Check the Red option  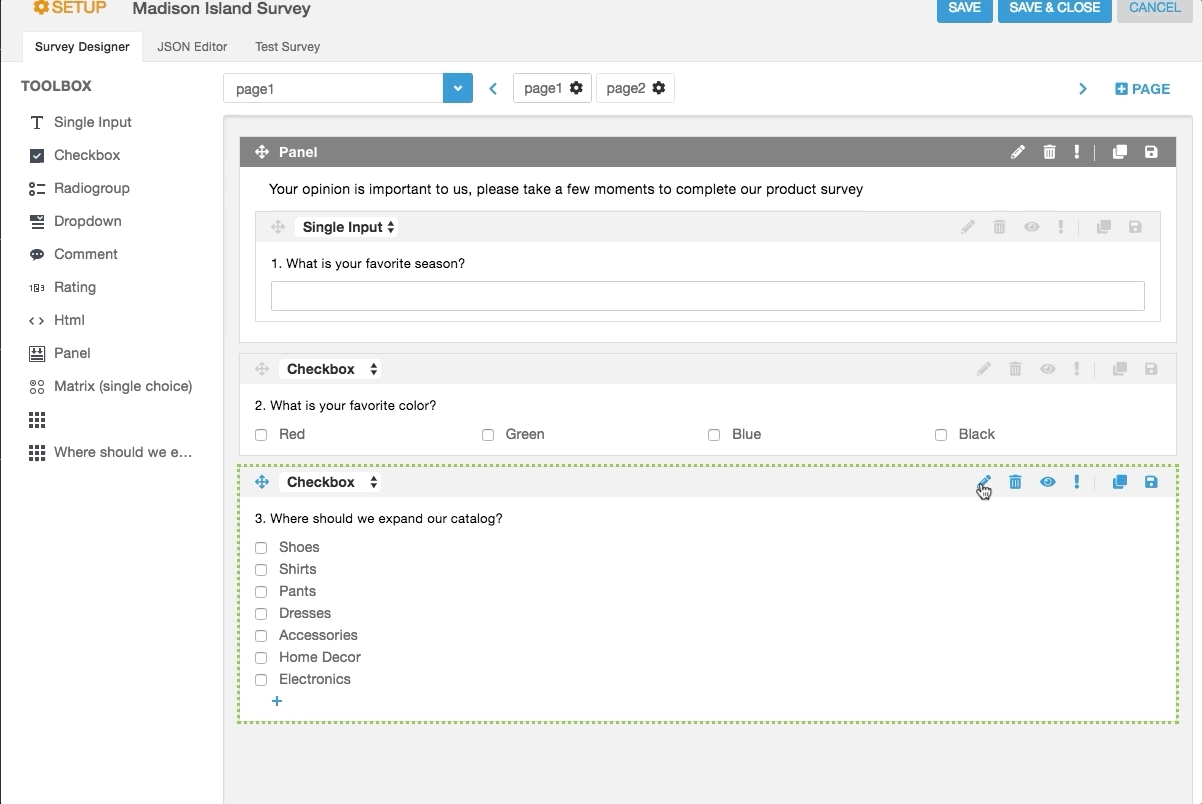261,435
